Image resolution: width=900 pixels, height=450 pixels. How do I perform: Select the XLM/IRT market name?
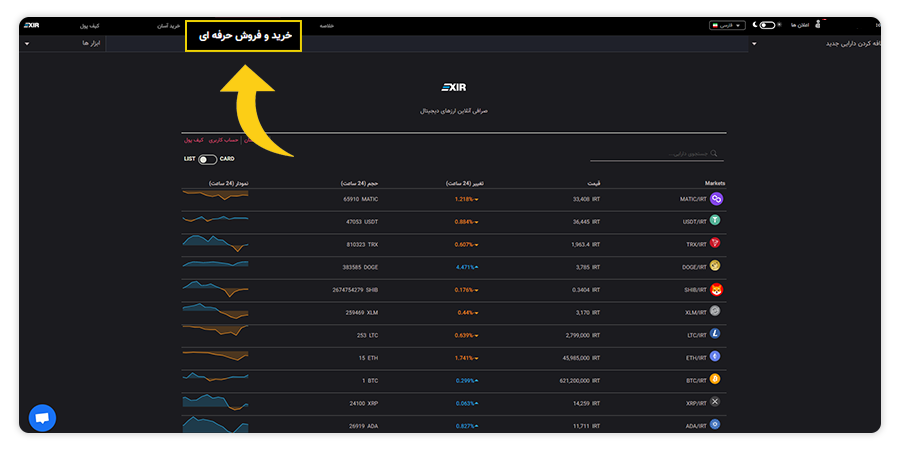coord(695,313)
